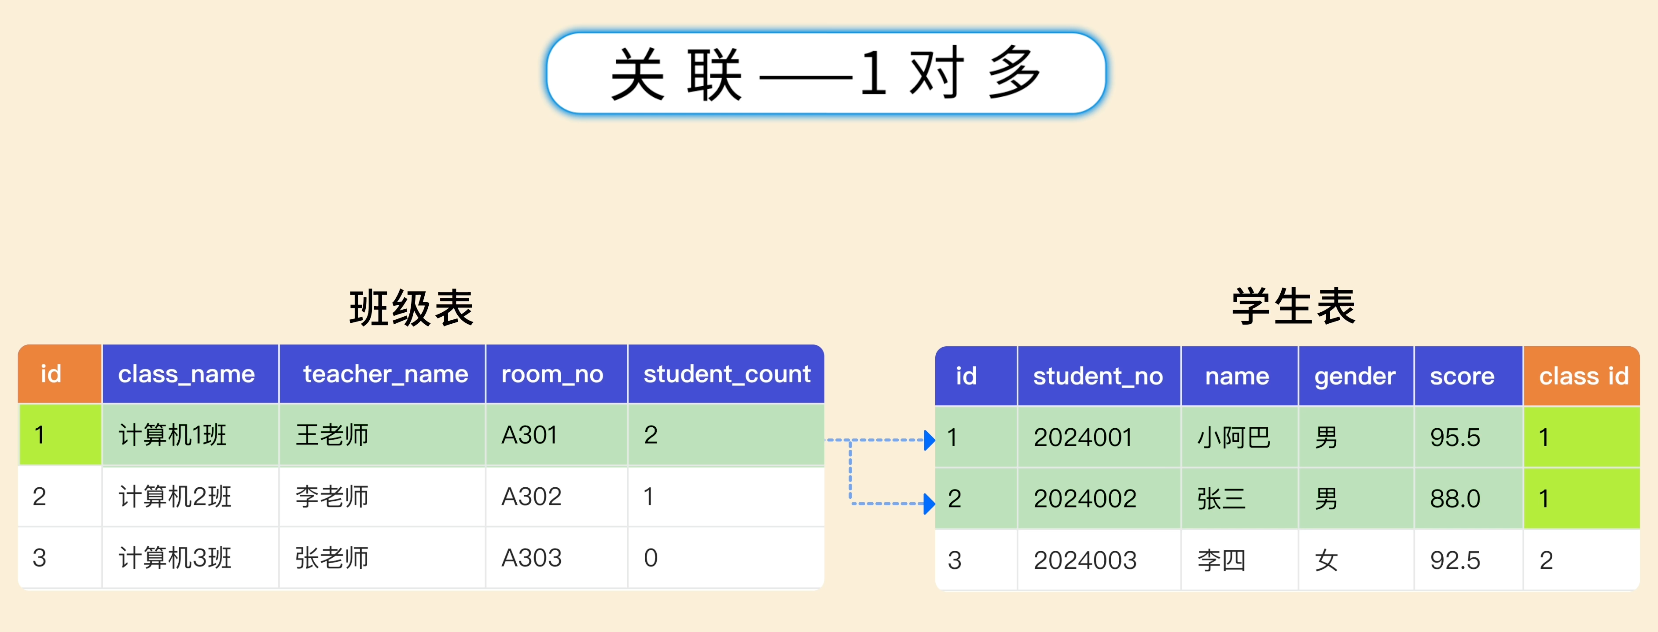Select the A303 room cell
The width and height of the screenshot is (1658, 632).
[x=532, y=558]
